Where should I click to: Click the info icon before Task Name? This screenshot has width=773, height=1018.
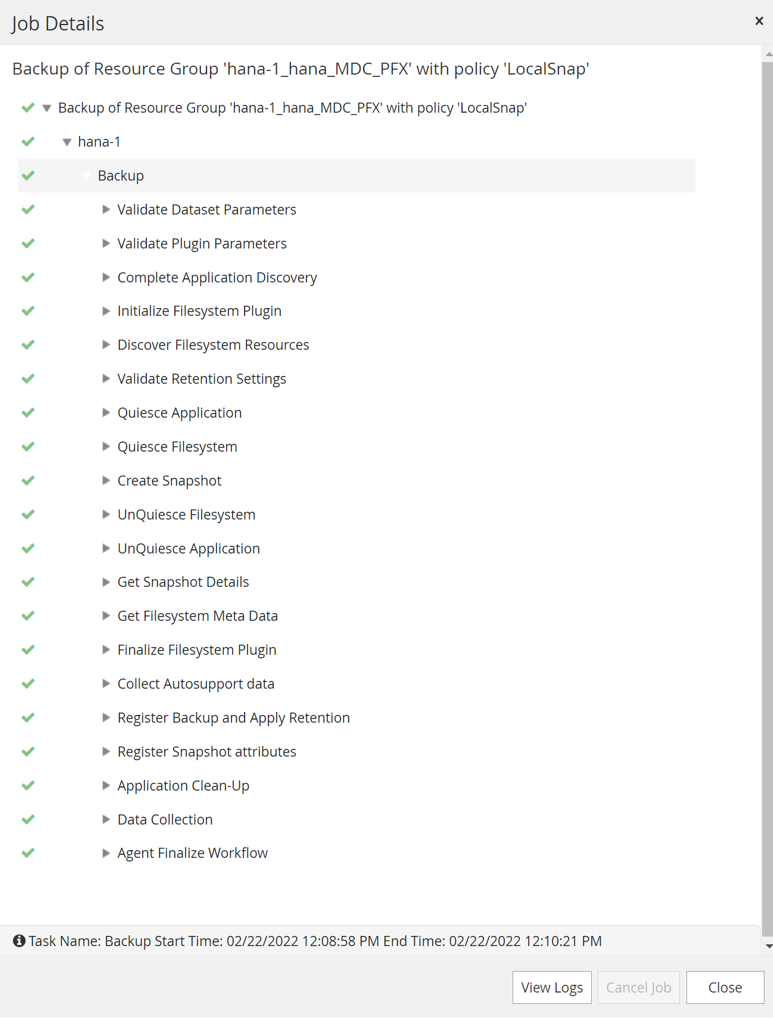[x=19, y=941]
